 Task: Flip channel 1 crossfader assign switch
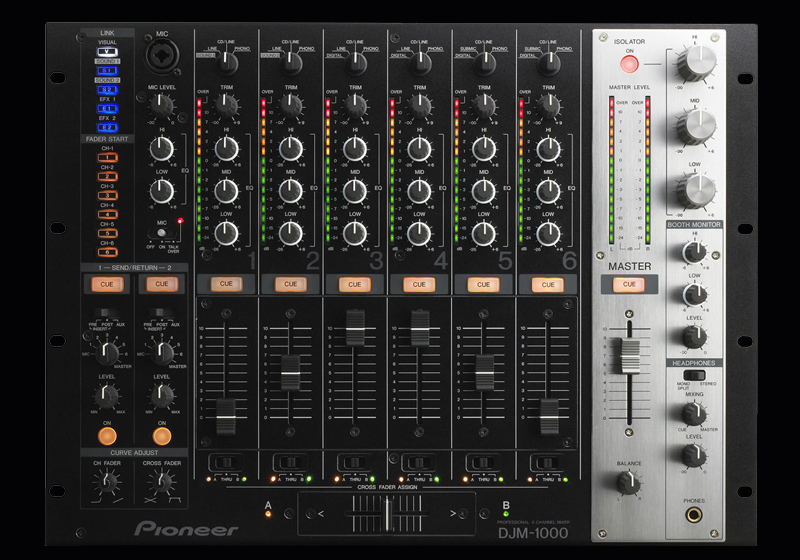click(x=226, y=463)
